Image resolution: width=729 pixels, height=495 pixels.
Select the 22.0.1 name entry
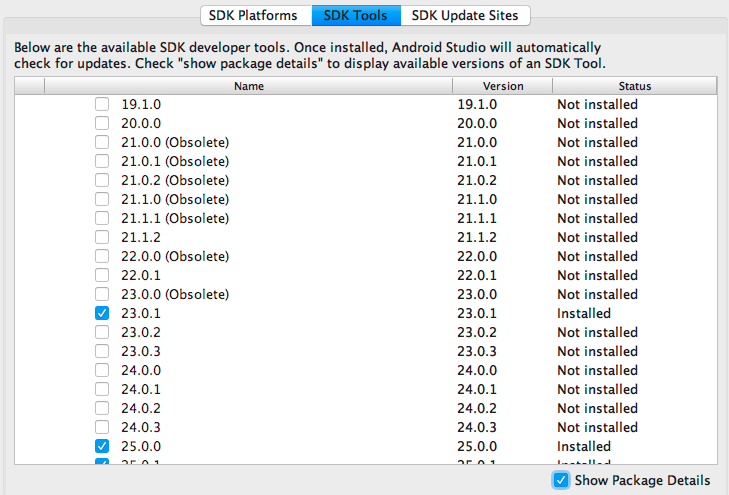tap(141, 276)
